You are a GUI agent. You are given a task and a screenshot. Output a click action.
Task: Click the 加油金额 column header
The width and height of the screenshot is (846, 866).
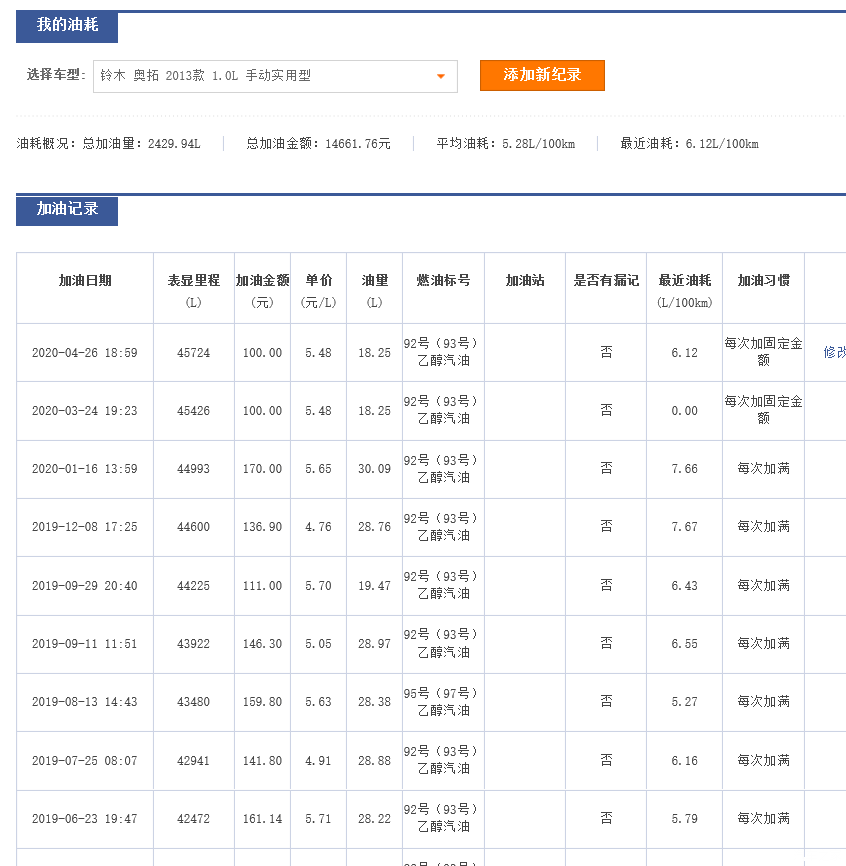(x=262, y=281)
